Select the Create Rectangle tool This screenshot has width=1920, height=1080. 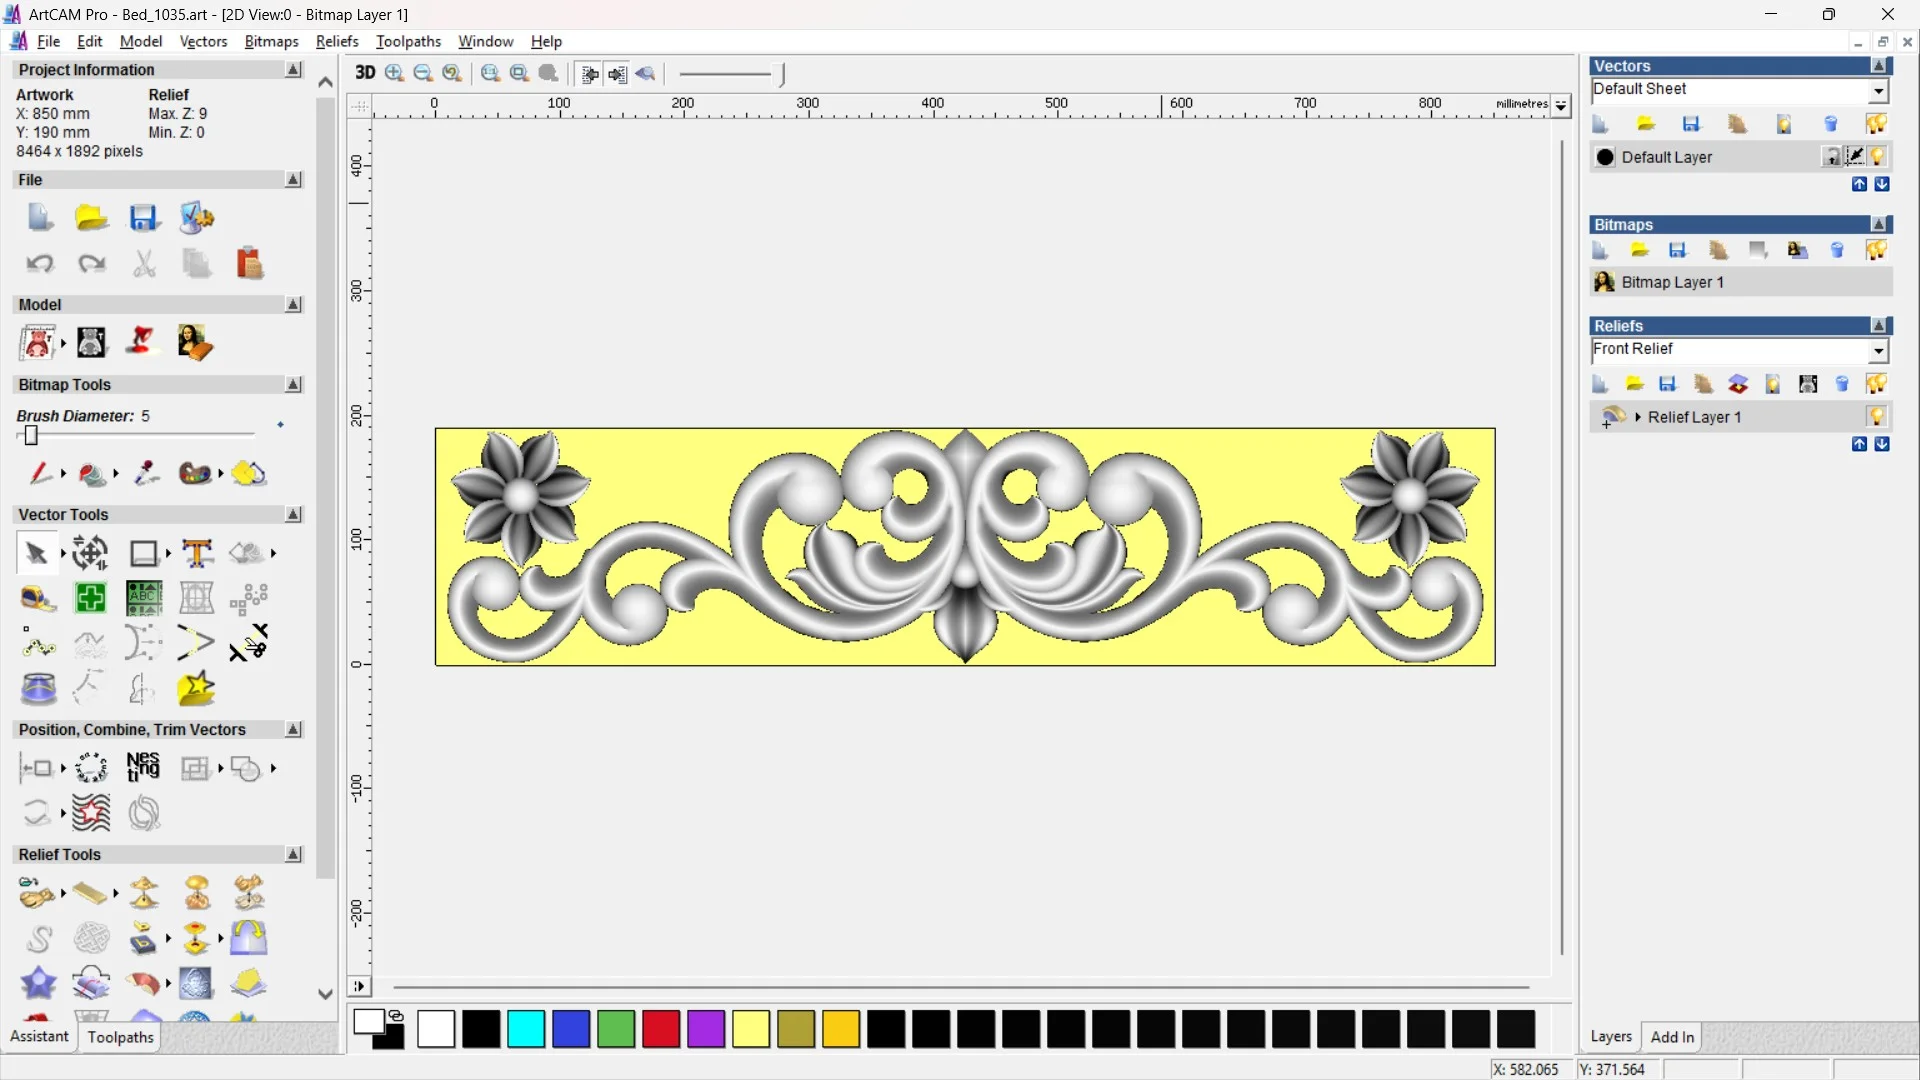[x=144, y=553]
